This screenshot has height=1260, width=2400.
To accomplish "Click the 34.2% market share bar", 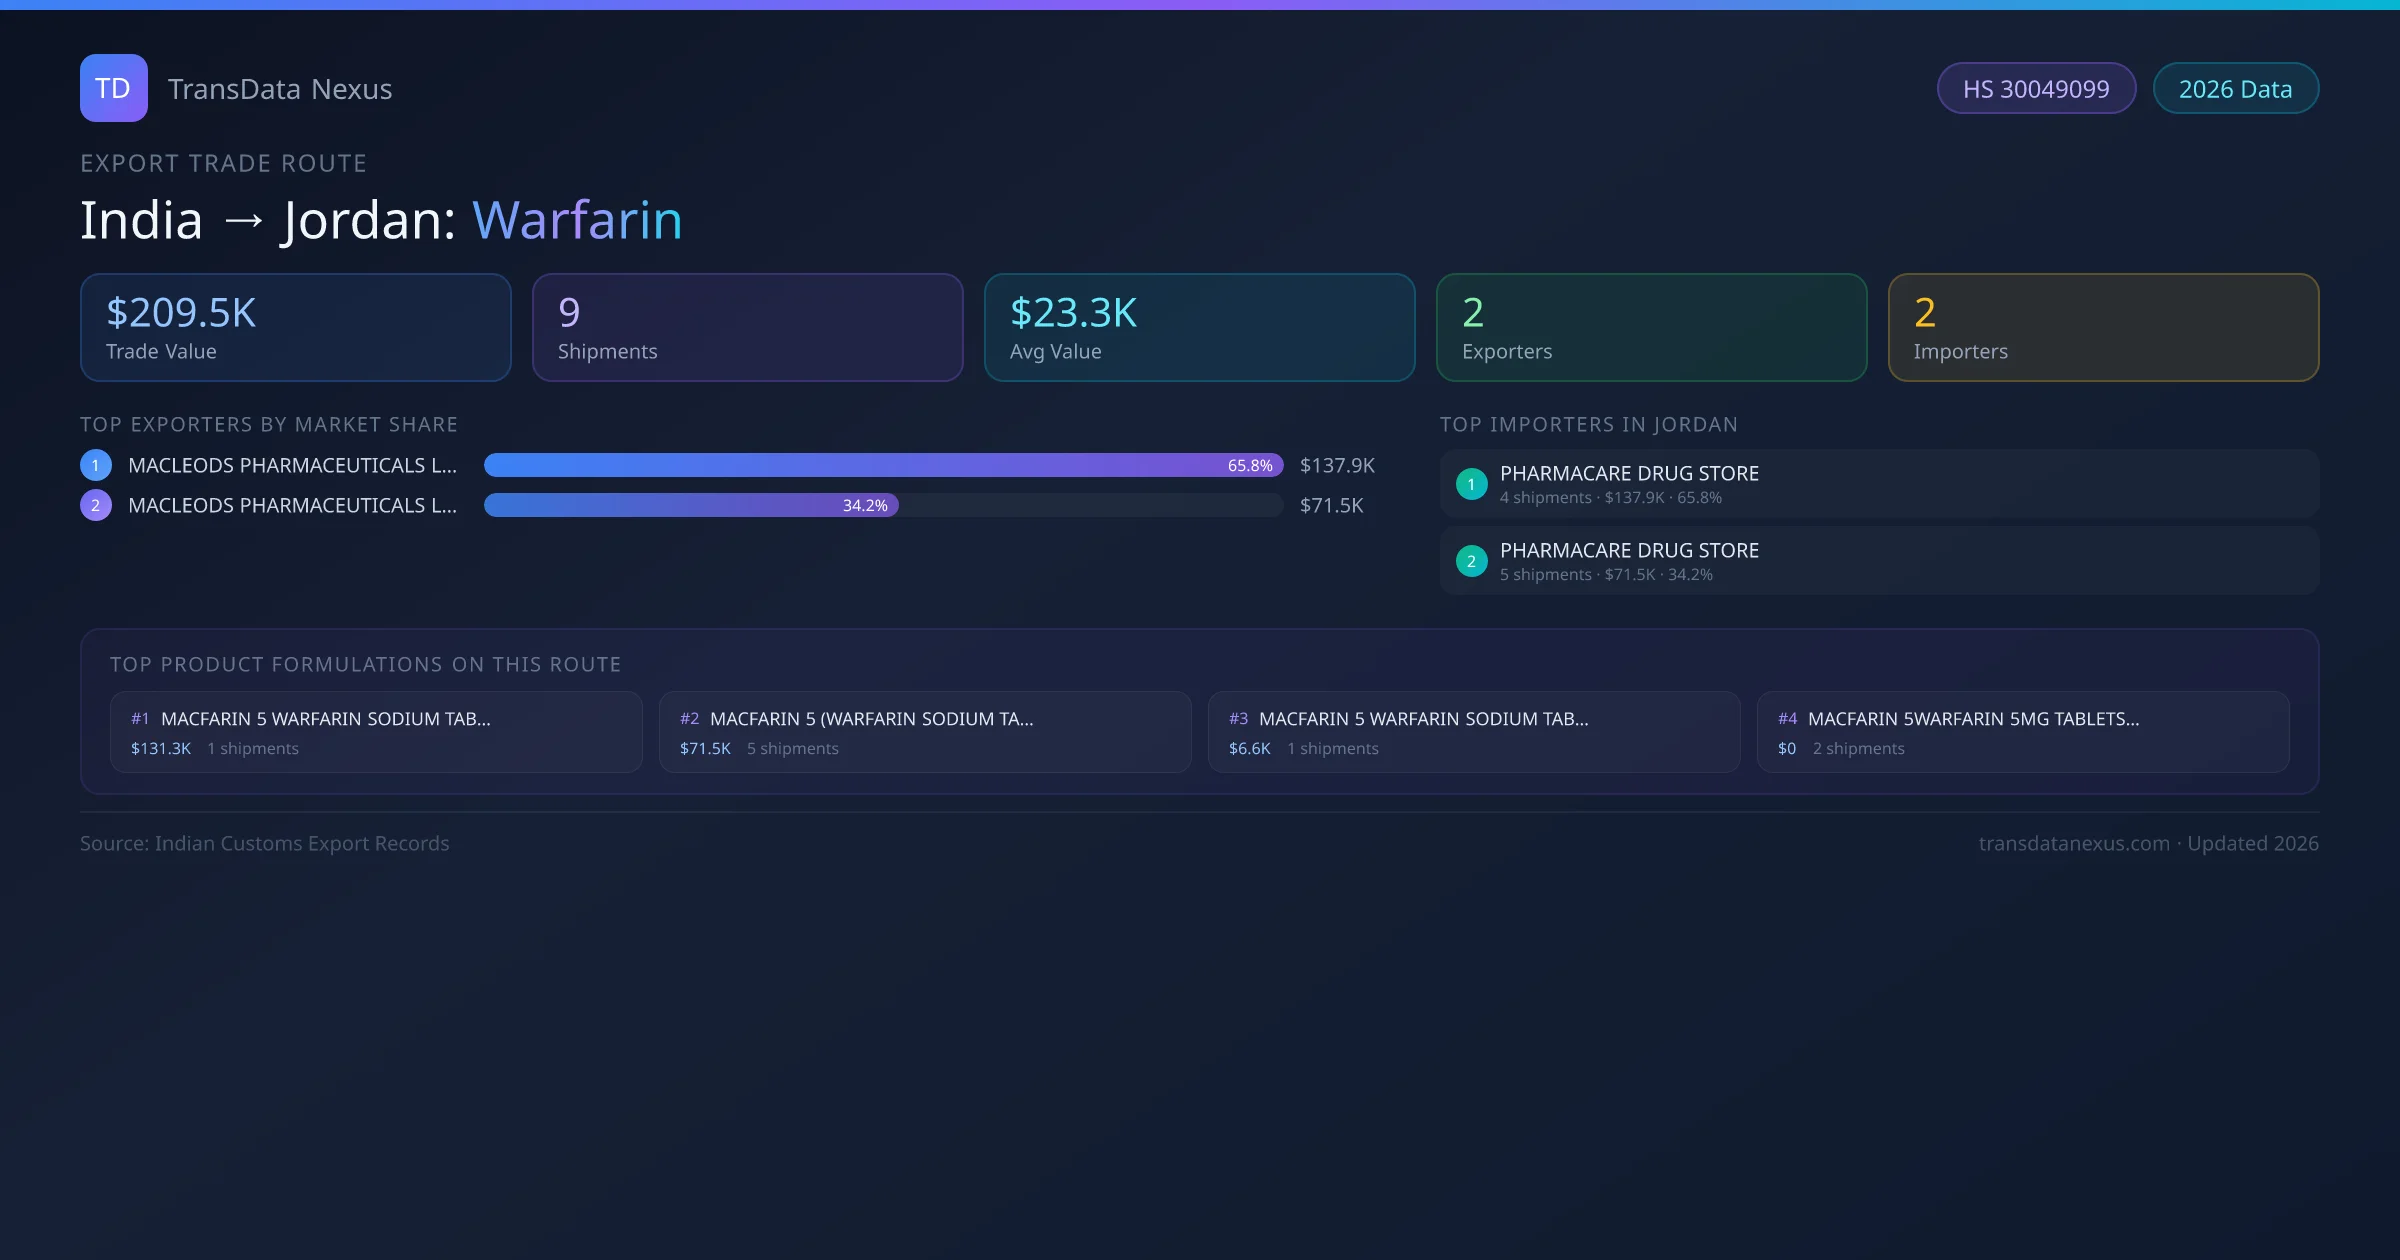I will coord(690,505).
